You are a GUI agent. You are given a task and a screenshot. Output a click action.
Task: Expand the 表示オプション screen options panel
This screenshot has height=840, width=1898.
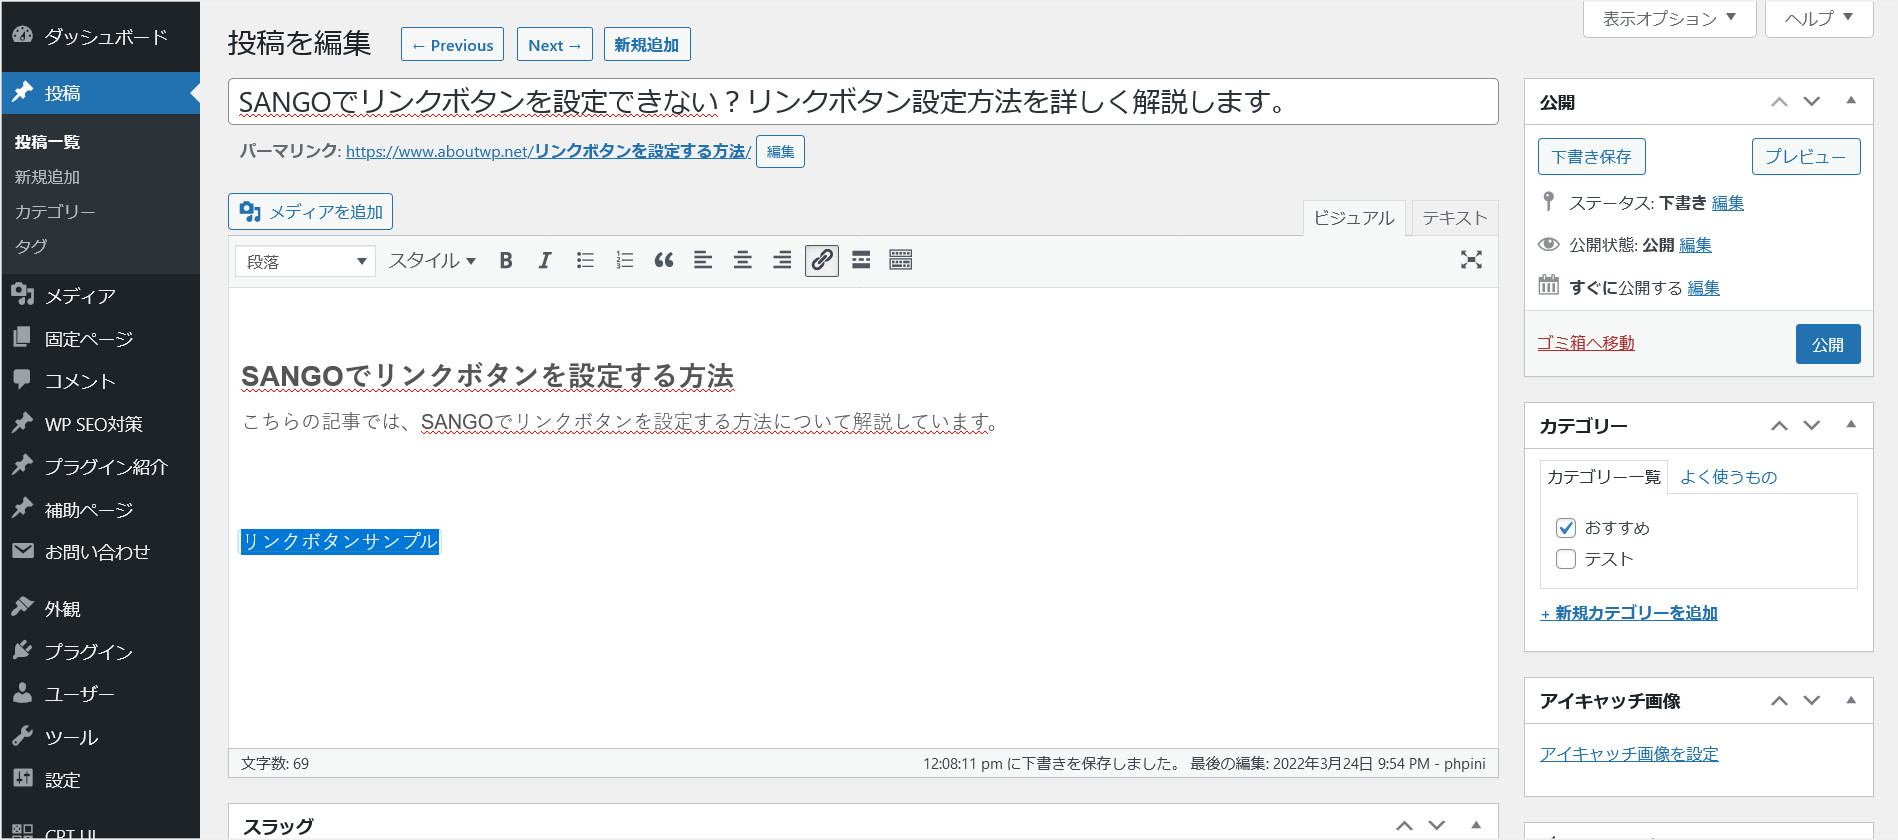pyautogui.click(x=1669, y=19)
